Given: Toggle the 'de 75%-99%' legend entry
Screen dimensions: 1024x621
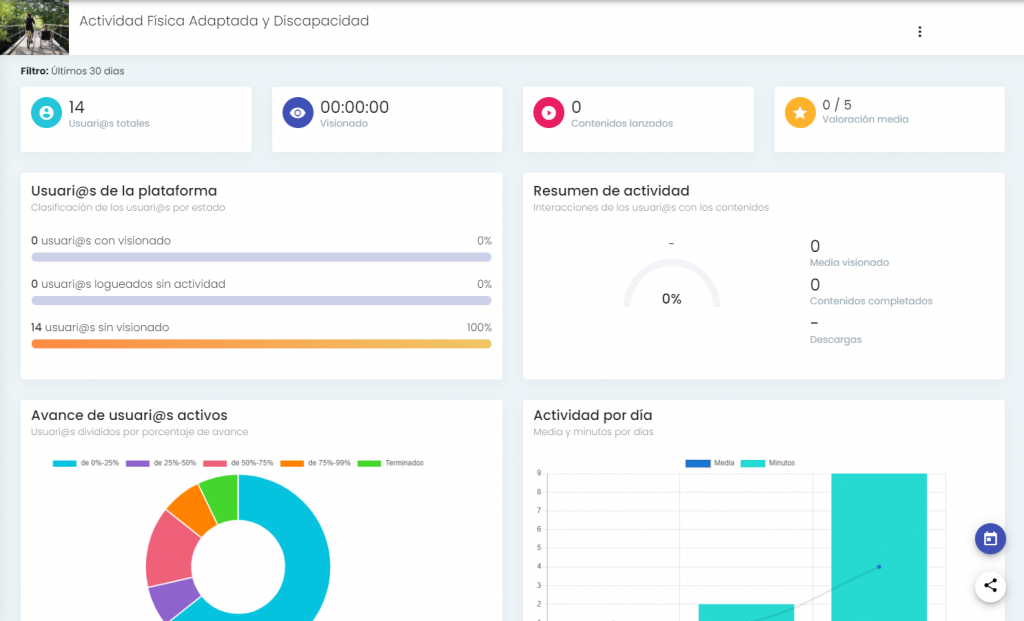Looking at the screenshot, I should point(315,463).
